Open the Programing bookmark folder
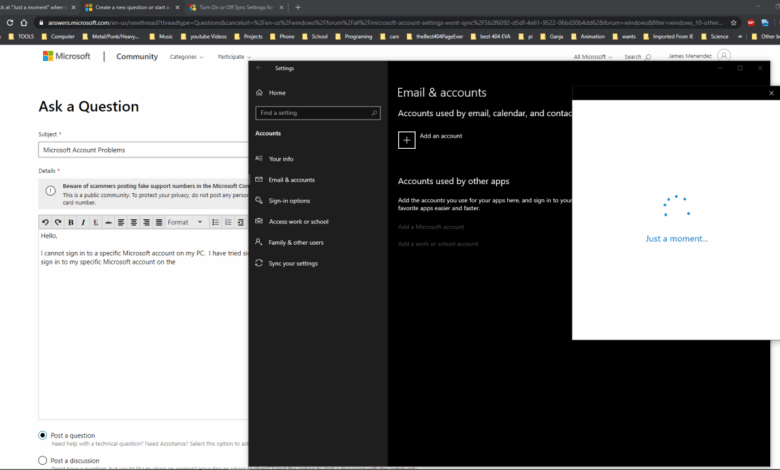Viewport: 780px width, 470px height. (354, 36)
